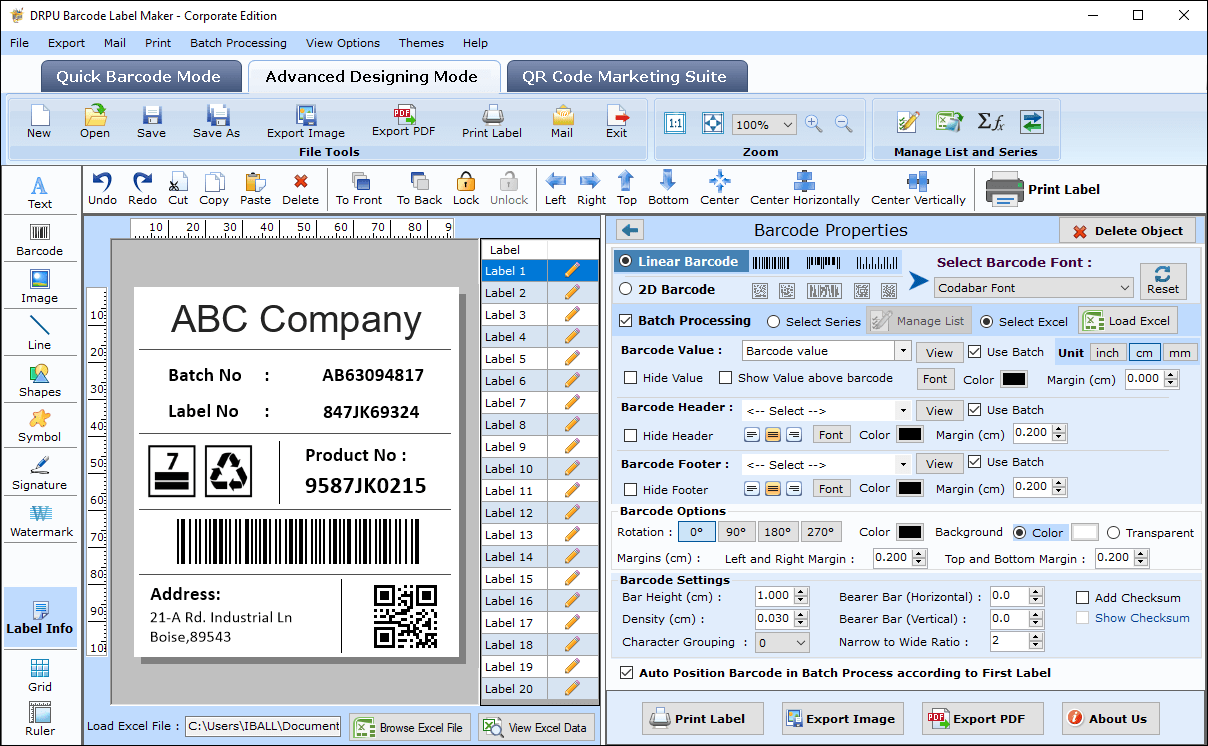Click the Browse Excel File button
Viewport: 1208px width, 746px height.
pyautogui.click(x=410, y=727)
